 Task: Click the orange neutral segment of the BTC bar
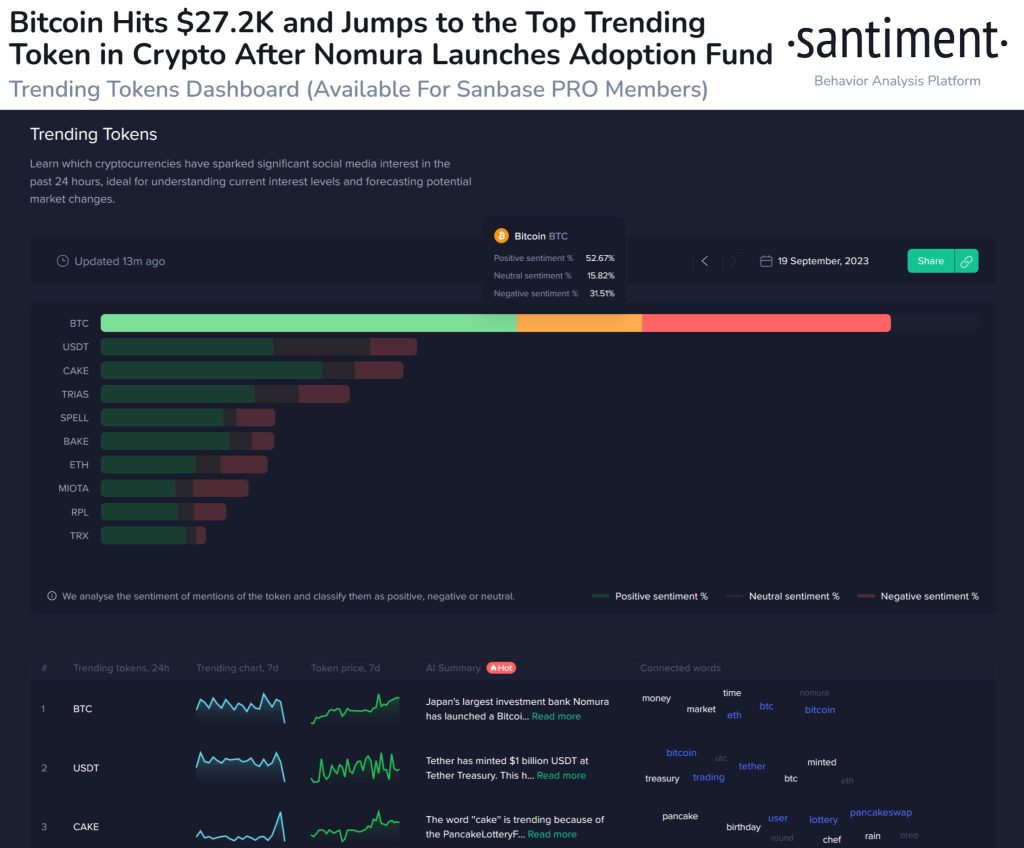[x=579, y=323]
